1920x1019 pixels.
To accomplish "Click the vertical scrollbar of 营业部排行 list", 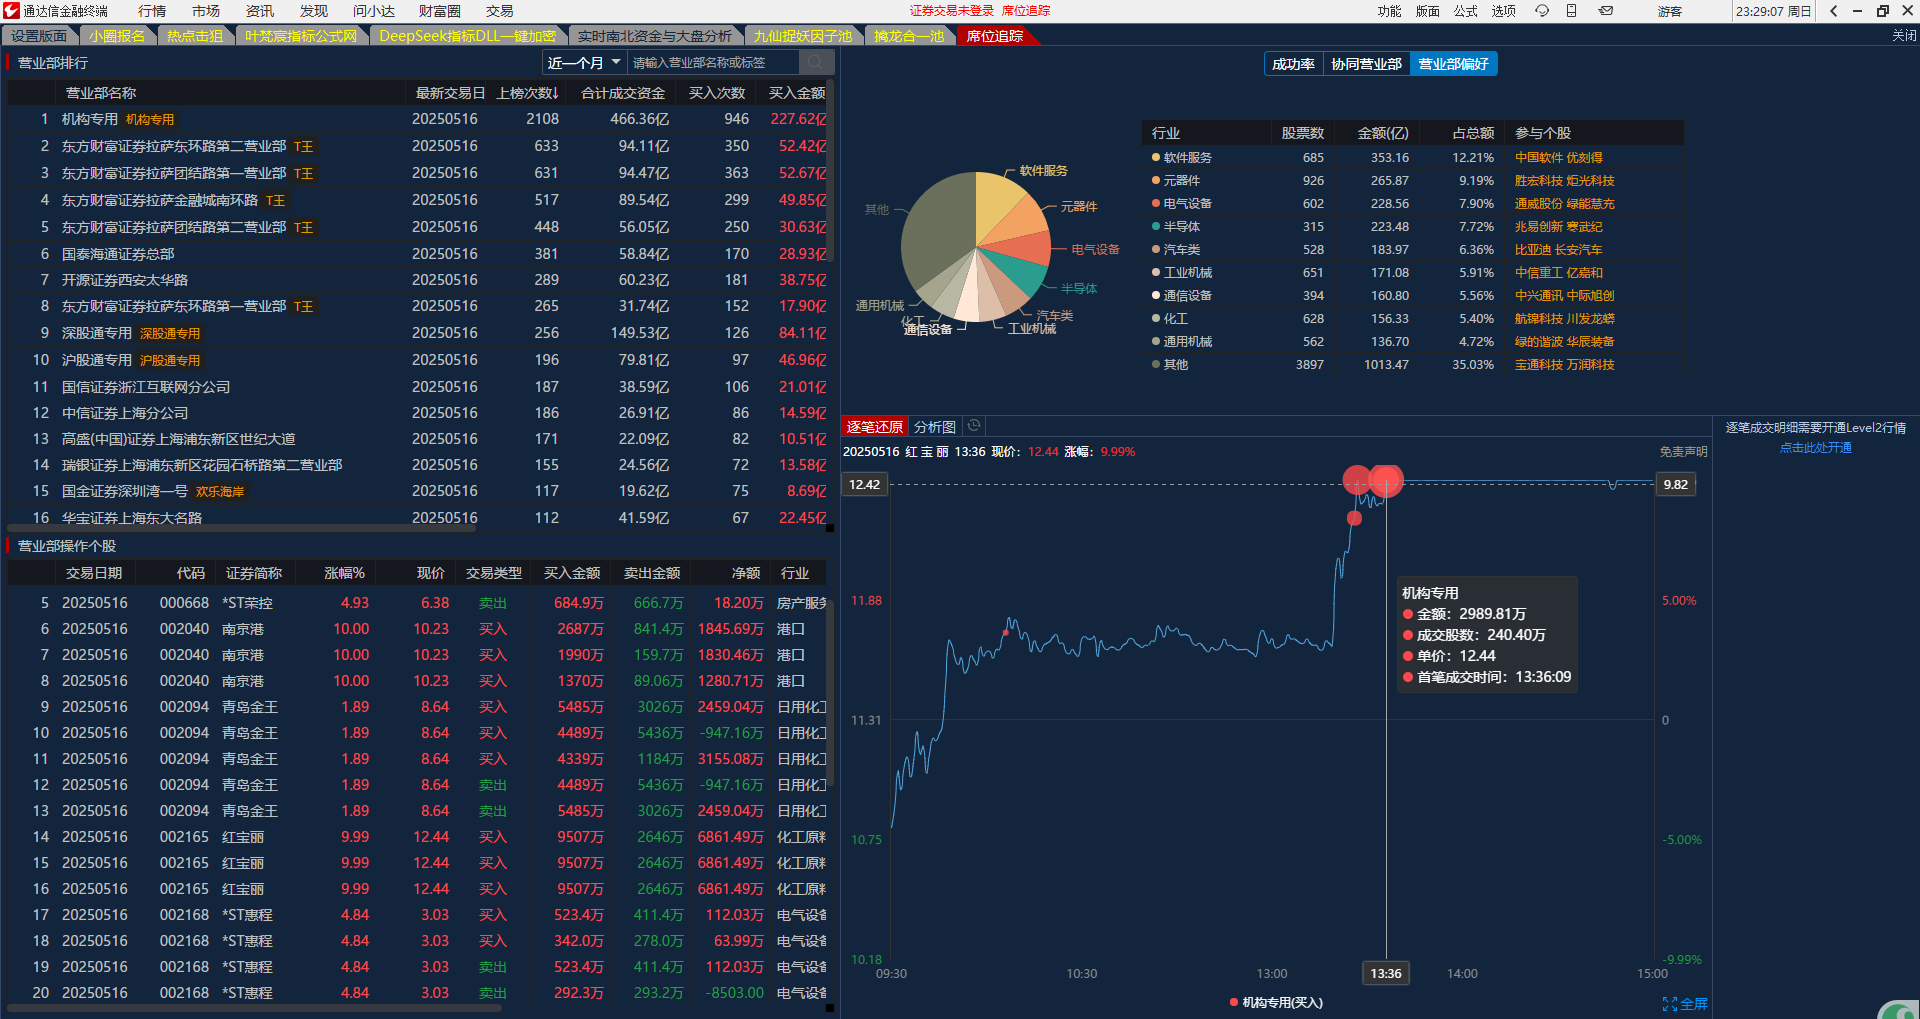I will [832, 172].
